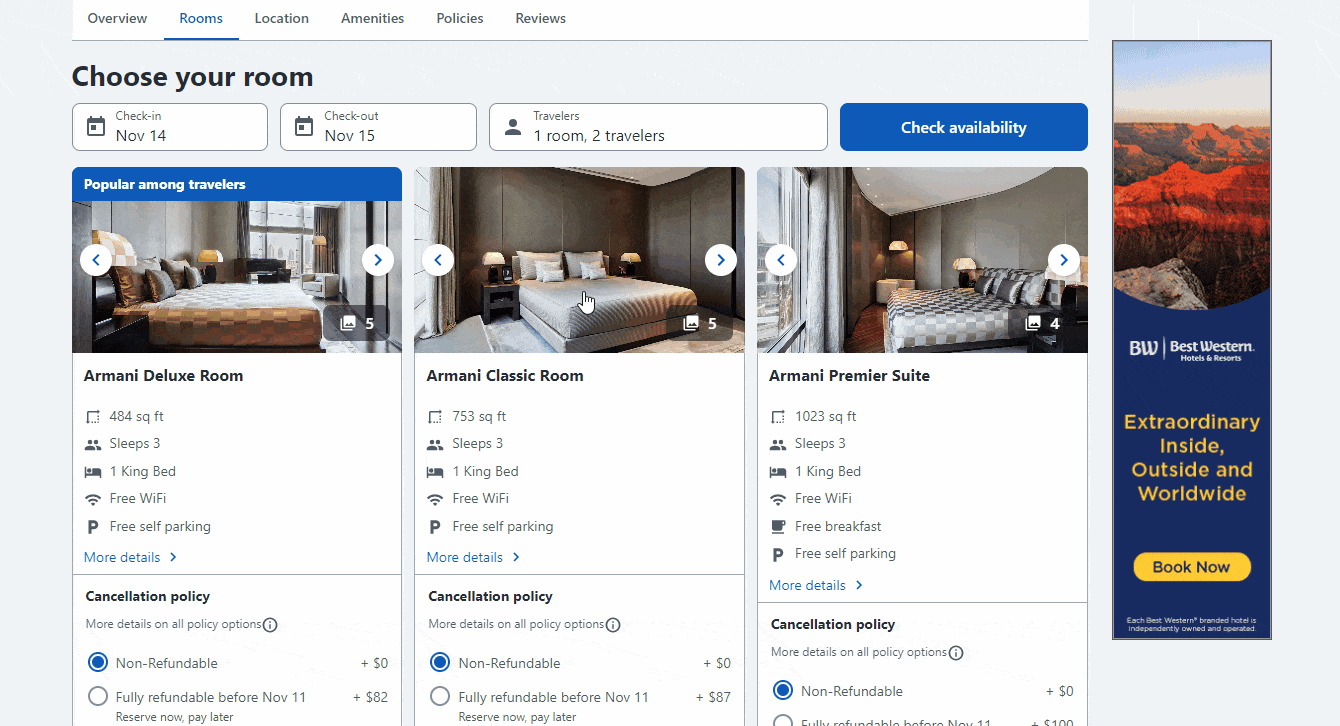Click the Armani Premier Suite title
This screenshot has width=1340, height=726.
click(x=850, y=376)
